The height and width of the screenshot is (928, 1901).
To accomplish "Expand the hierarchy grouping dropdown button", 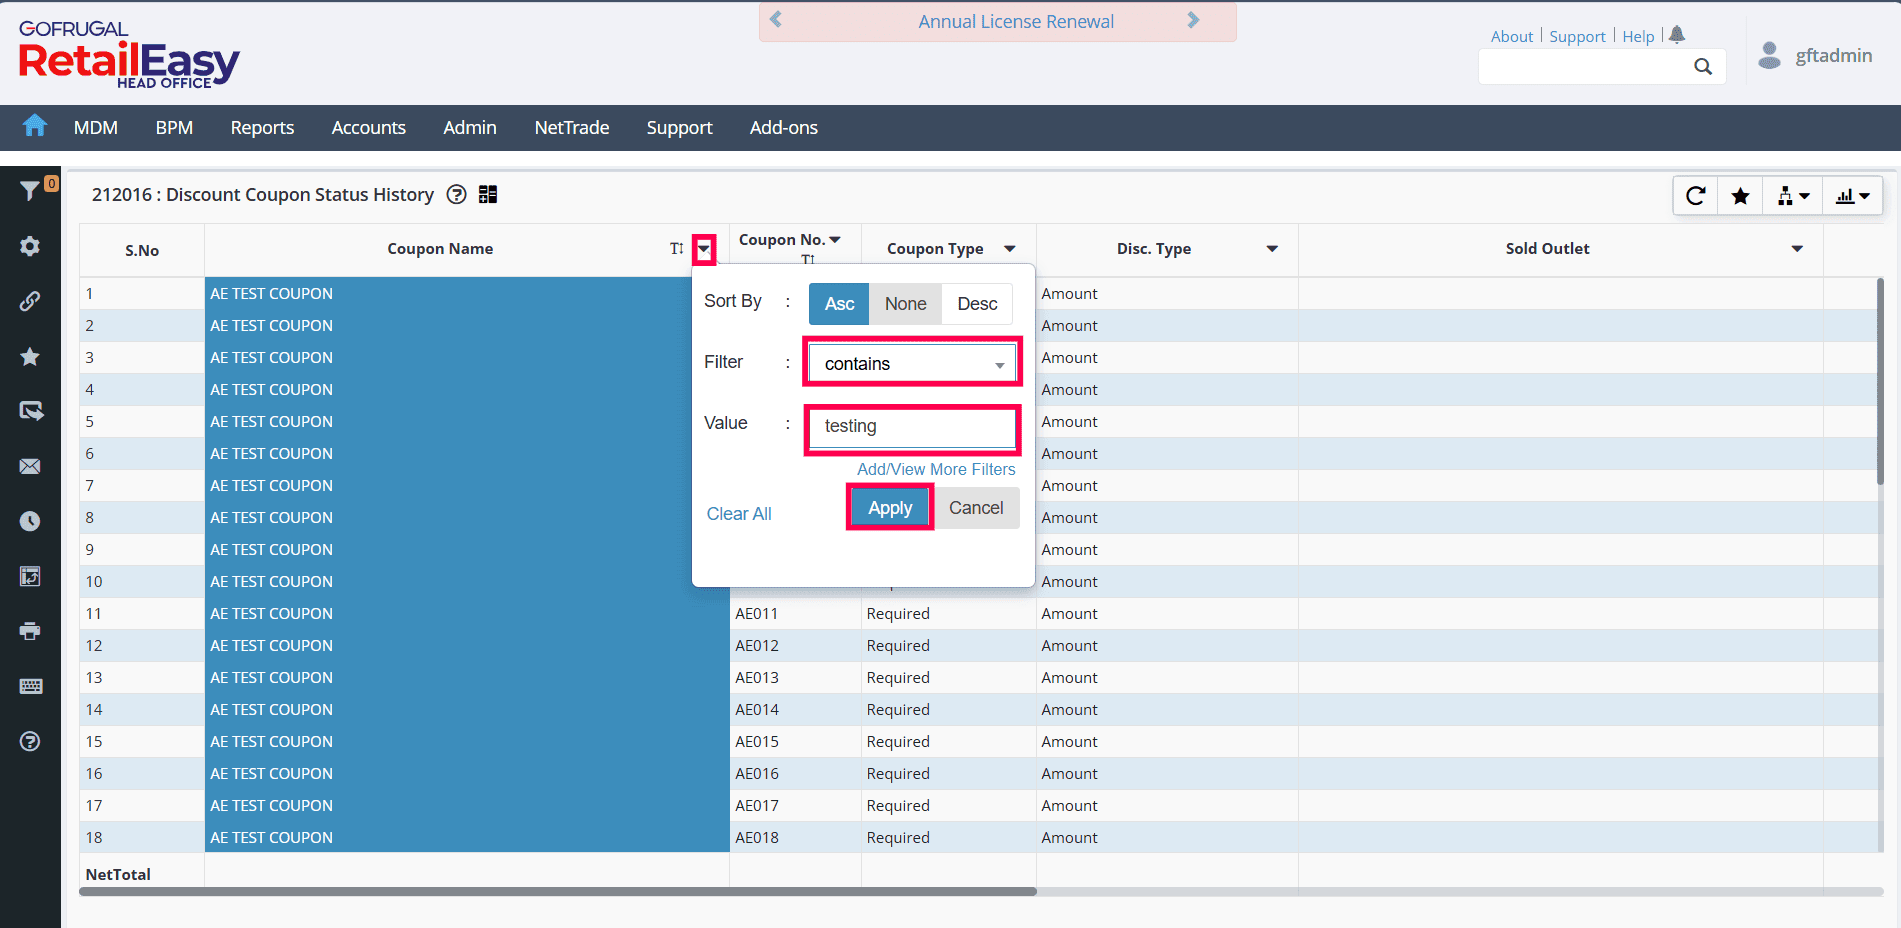I will tap(1793, 196).
